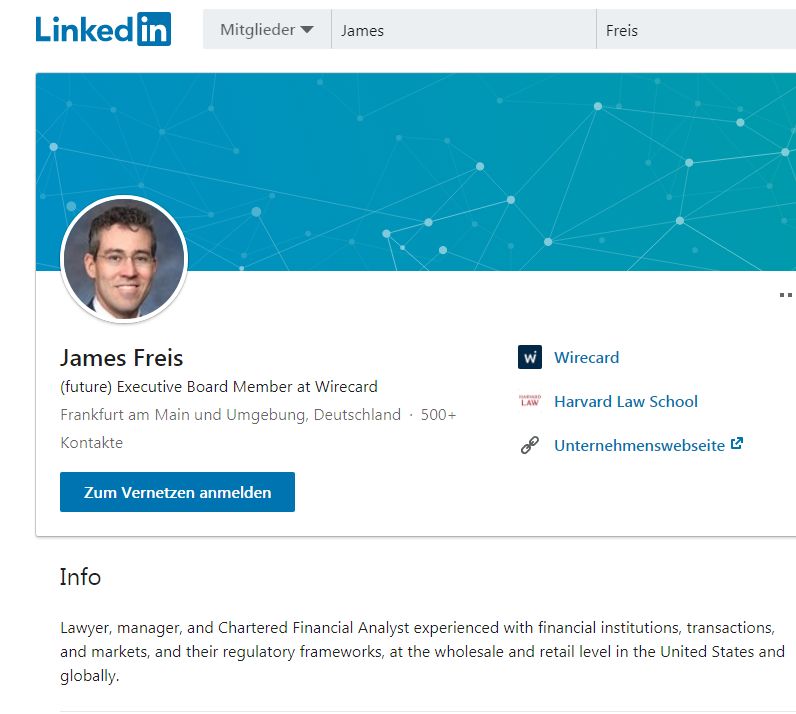Click the external link arrow icon

point(737,444)
